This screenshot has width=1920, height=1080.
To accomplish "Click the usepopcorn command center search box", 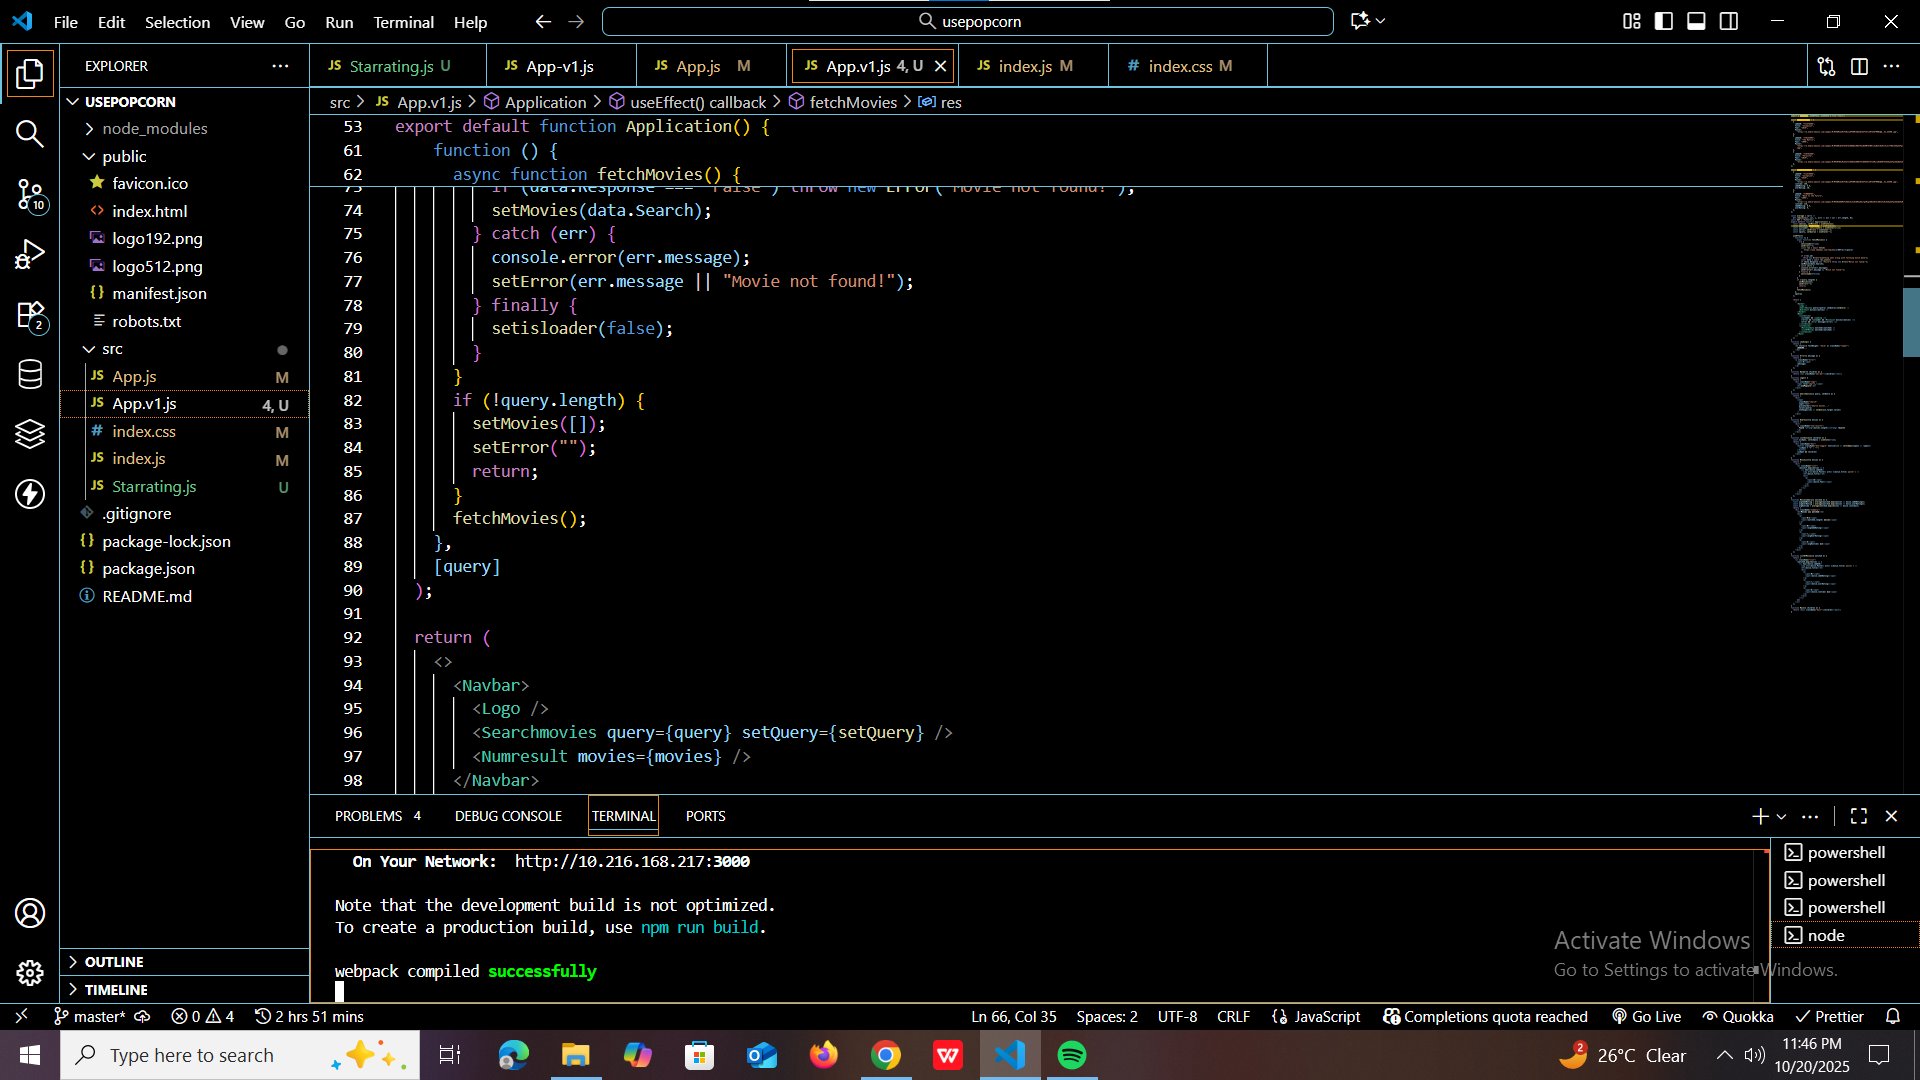I will (967, 21).
